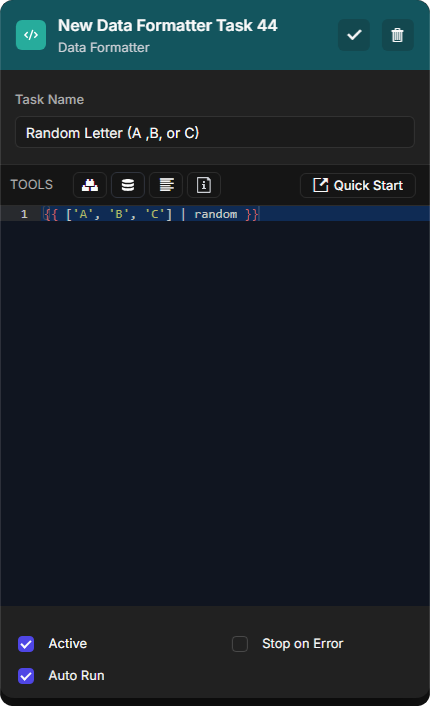Click the Stop on Error label
The height and width of the screenshot is (706, 430).
tap(303, 644)
